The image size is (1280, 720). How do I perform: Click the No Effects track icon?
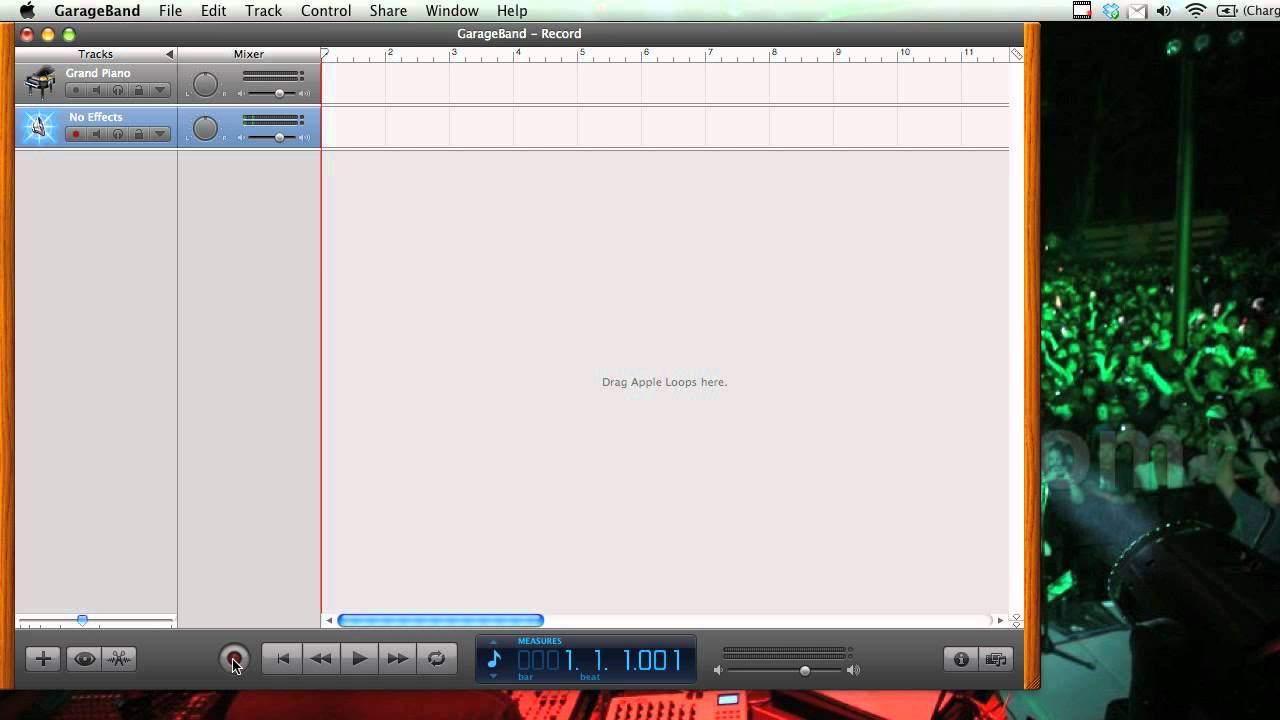point(40,126)
